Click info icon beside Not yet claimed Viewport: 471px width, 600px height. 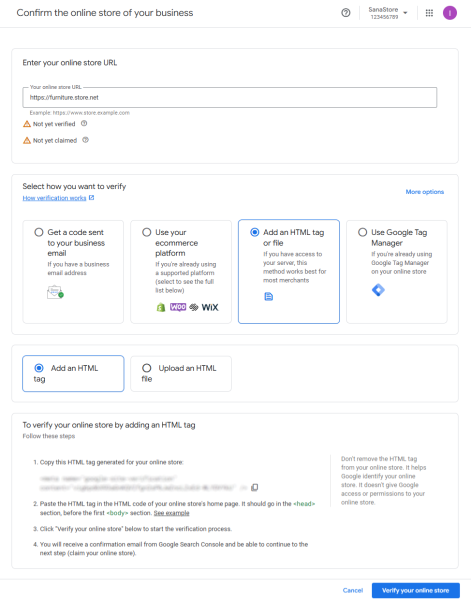coord(86,140)
